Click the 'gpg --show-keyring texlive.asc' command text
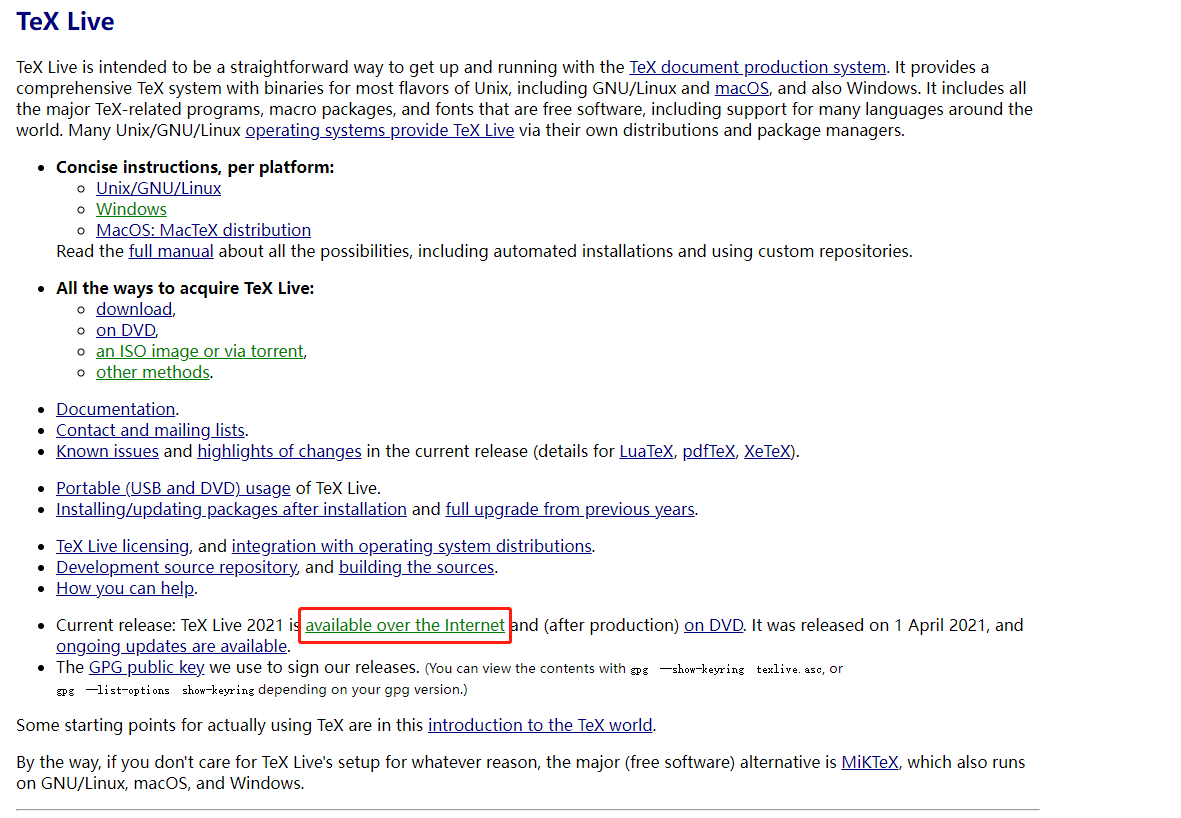The height and width of the screenshot is (818, 1181). pyautogui.click(x=727, y=670)
